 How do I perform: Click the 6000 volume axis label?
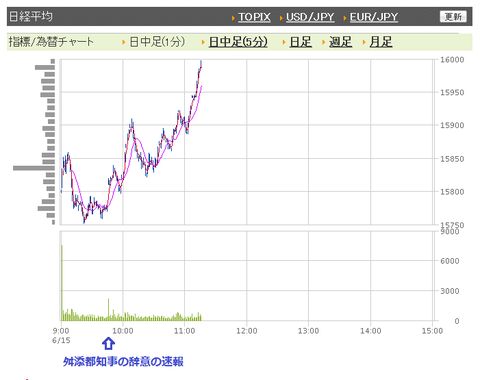450,261
